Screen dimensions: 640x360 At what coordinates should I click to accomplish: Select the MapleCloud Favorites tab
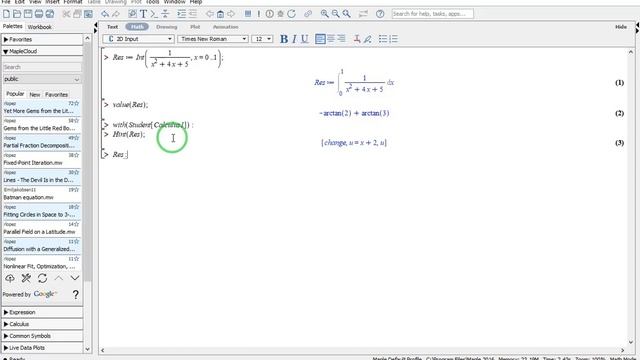click(x=56, y=95)
